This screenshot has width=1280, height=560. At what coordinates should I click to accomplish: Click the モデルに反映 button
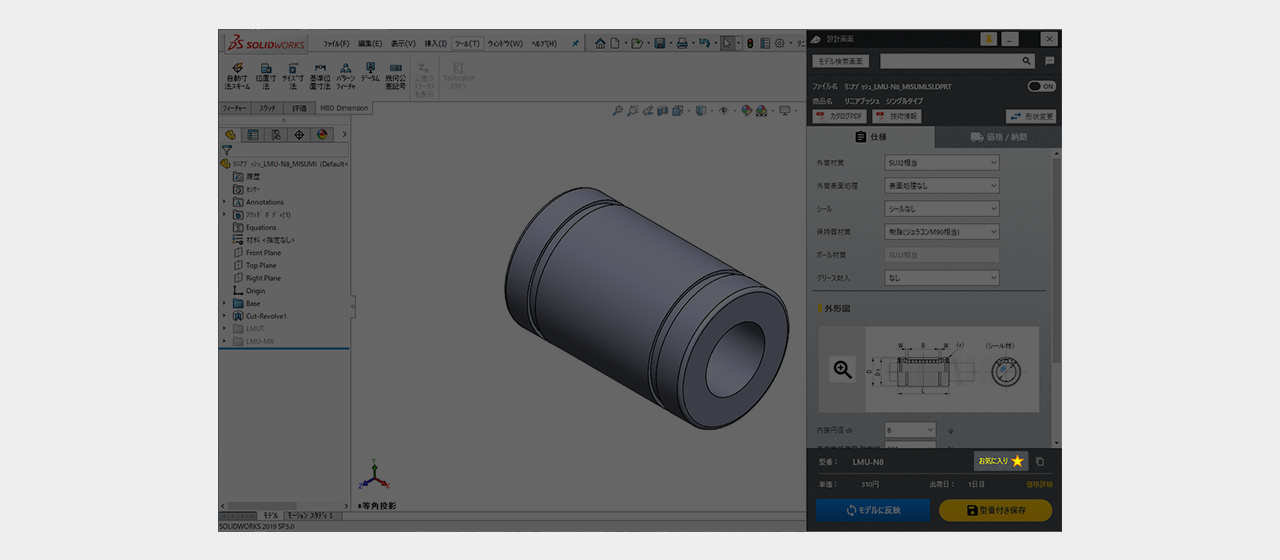(873, 510)
